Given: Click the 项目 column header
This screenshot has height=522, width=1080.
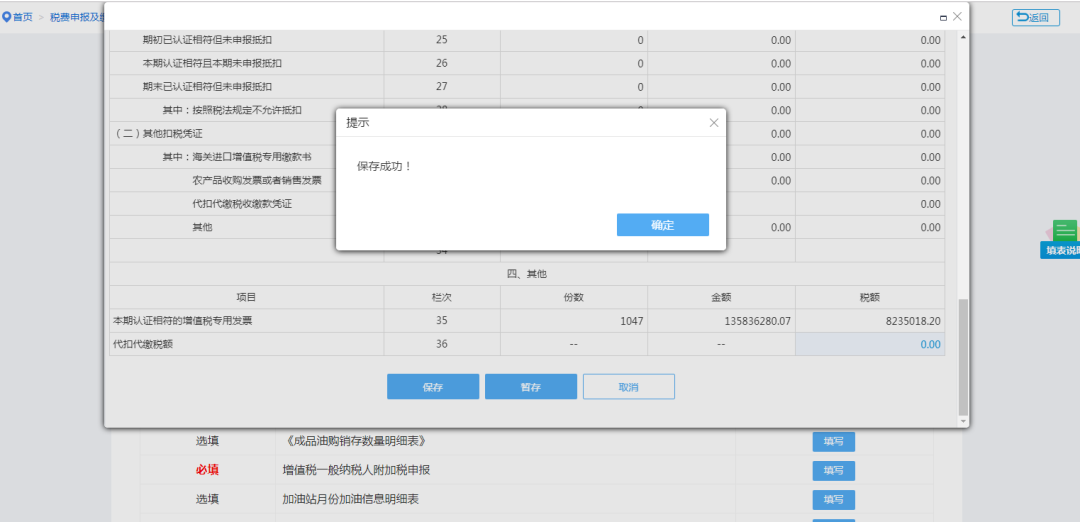Looking at the screenshot, I should point(247,297).
